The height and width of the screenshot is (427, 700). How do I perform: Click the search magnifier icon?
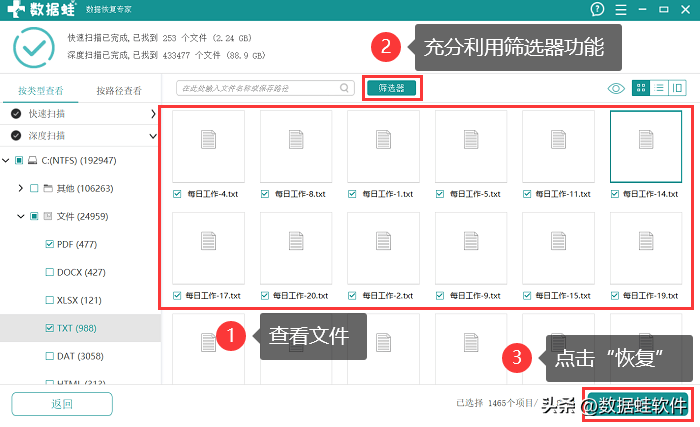(x=344, y=88)
